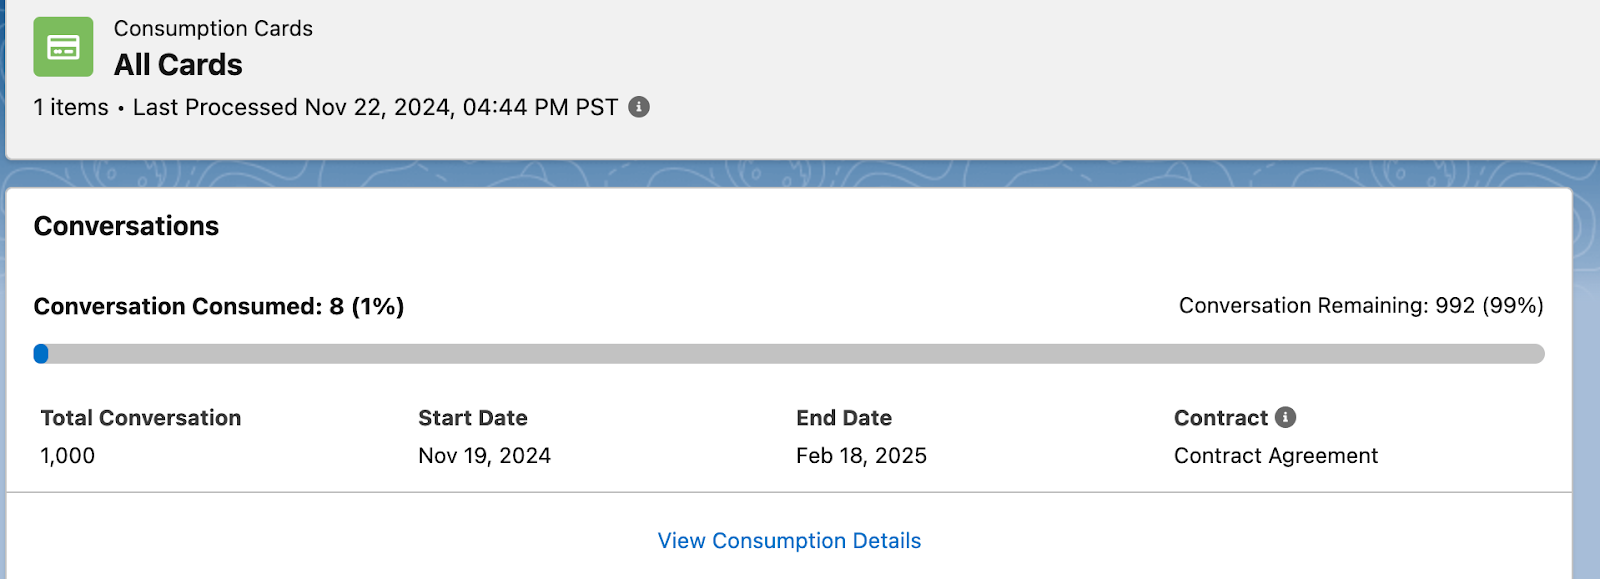
Task: Open the View Consumption Details link
Action: coord(789,541)
